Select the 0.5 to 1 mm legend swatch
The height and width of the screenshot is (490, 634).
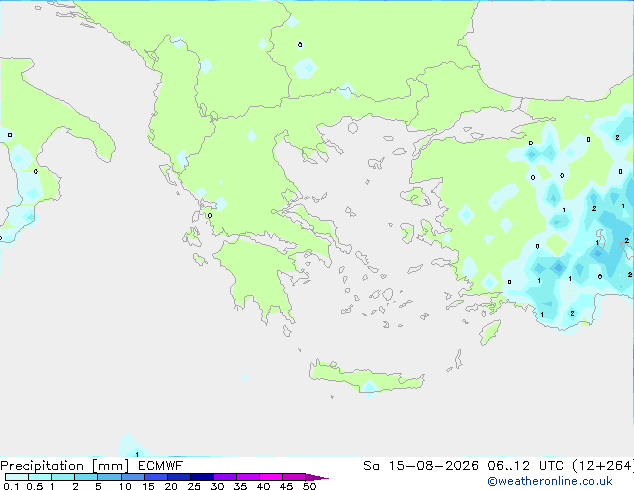pyautogui.click(x=40, y=477)
